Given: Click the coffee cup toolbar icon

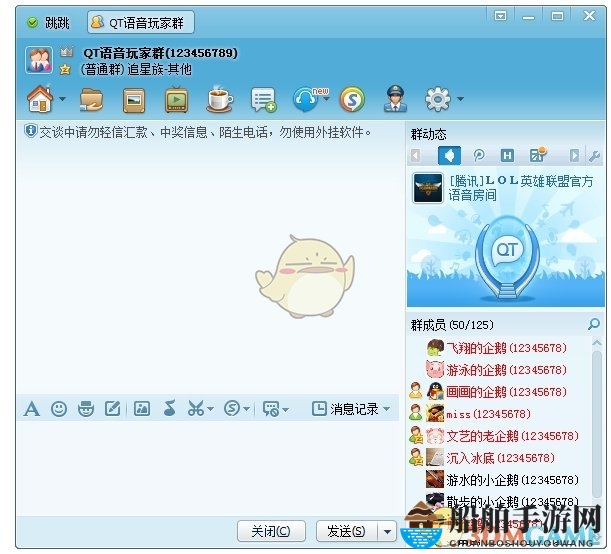Looking at the screenshot, I should tap(220, 99).
